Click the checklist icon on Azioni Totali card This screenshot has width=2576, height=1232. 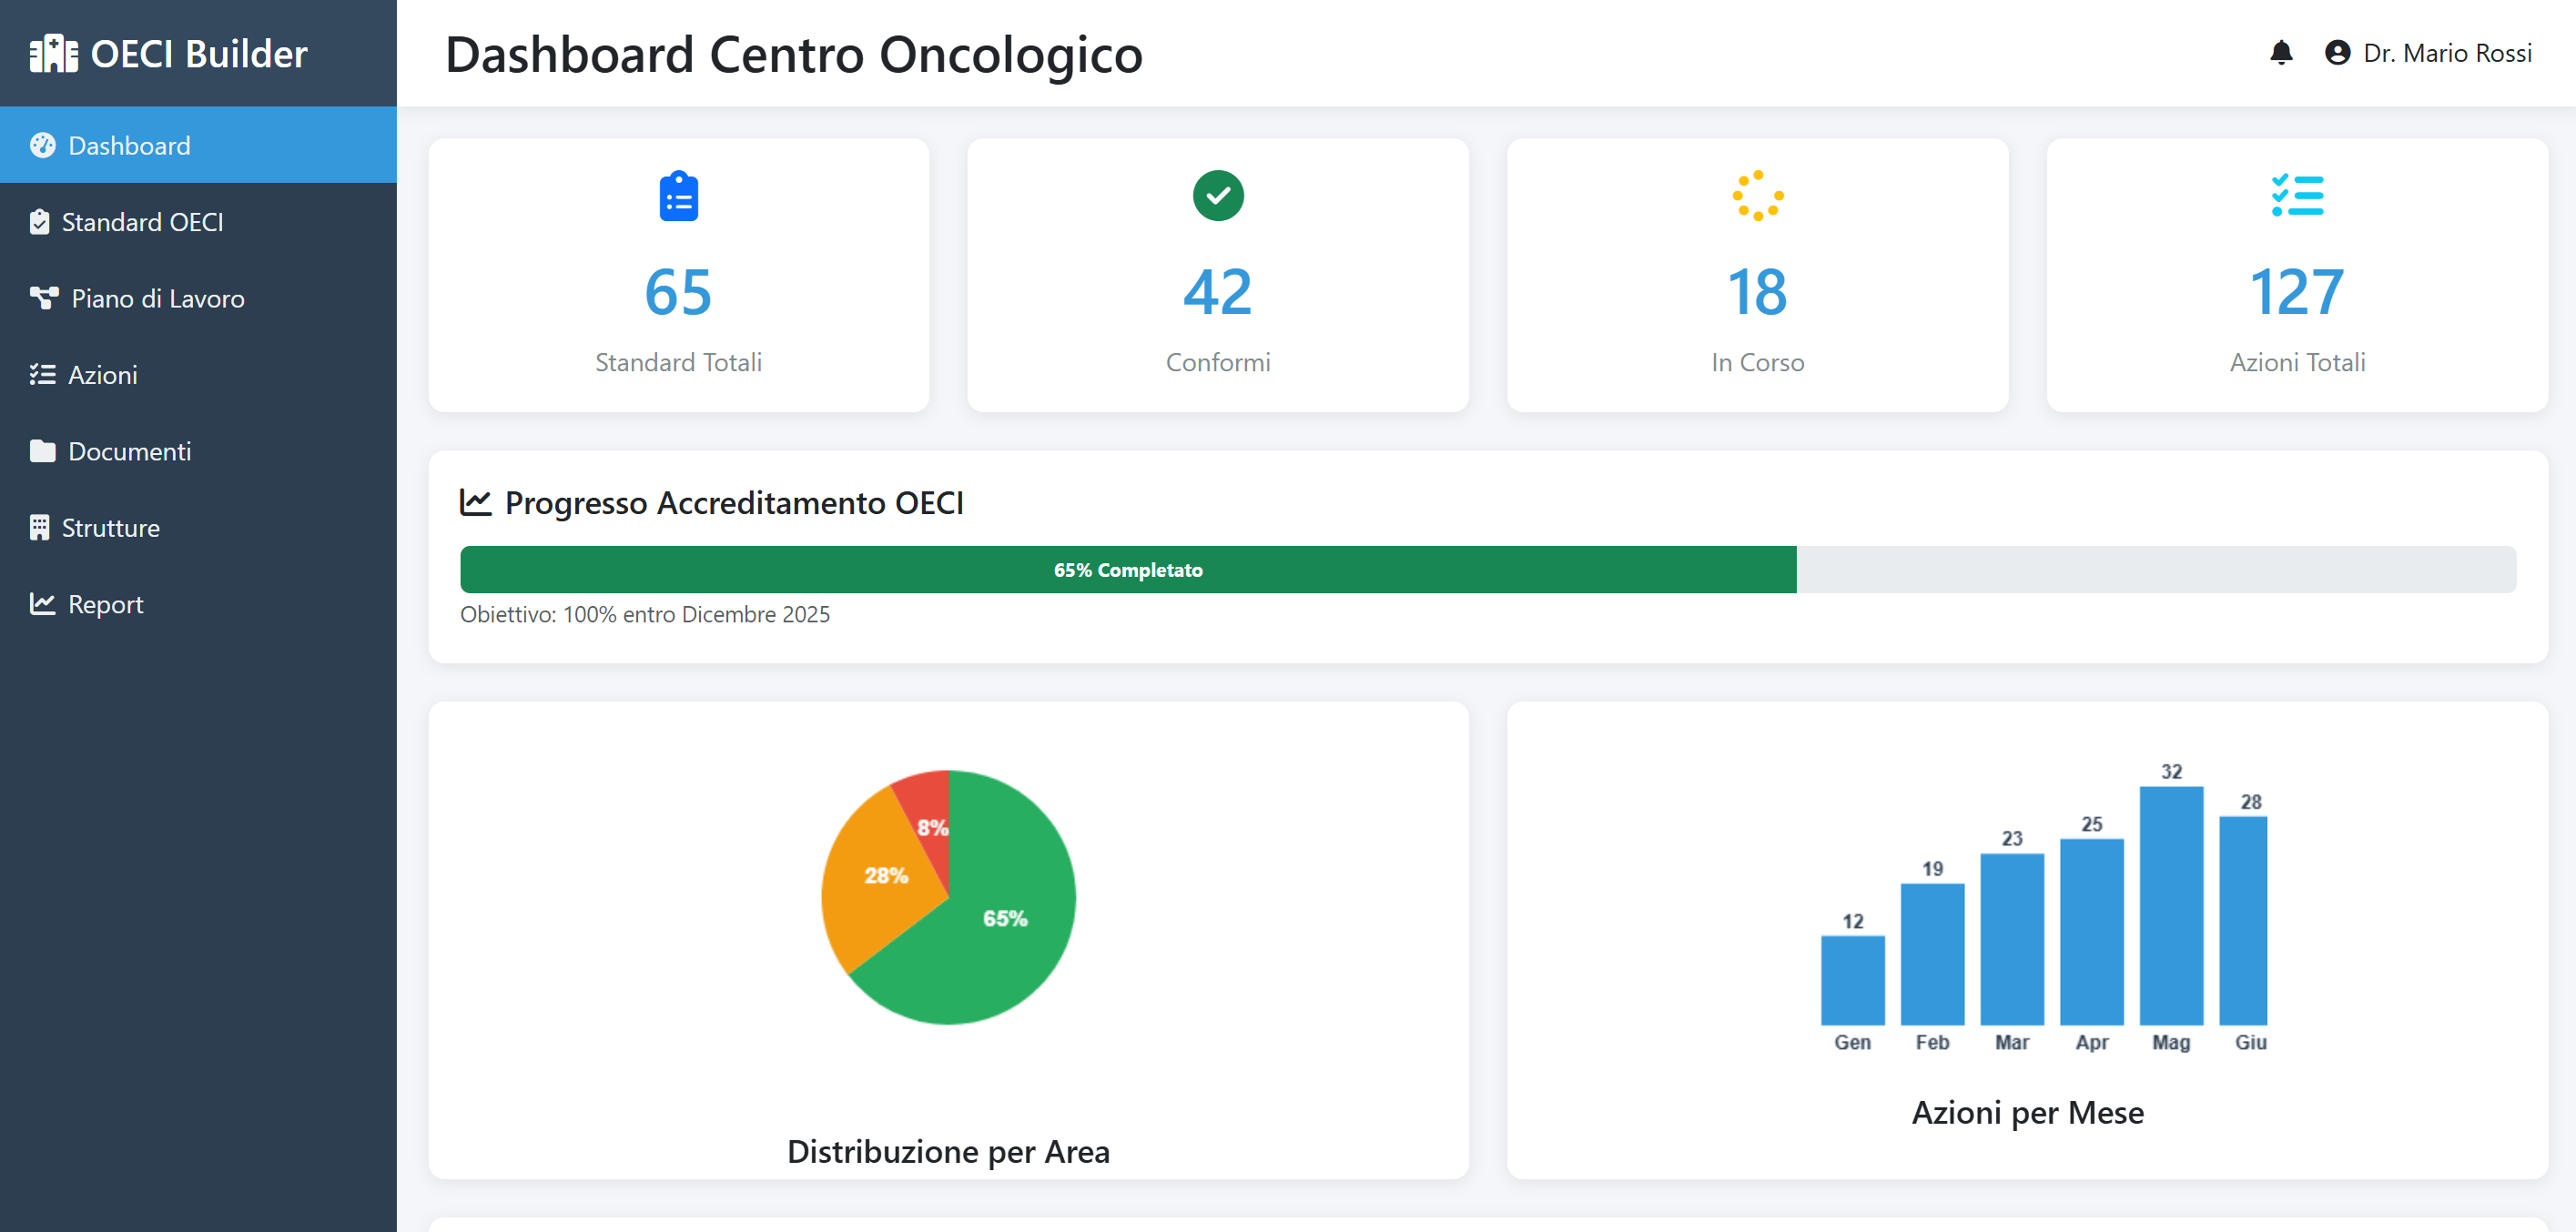click(x=2297, y=196)
